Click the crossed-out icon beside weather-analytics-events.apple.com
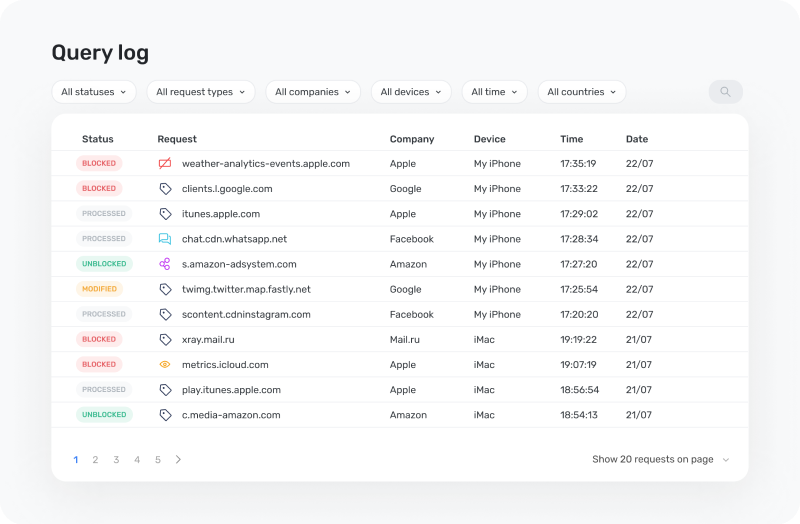 click(165, 163)
